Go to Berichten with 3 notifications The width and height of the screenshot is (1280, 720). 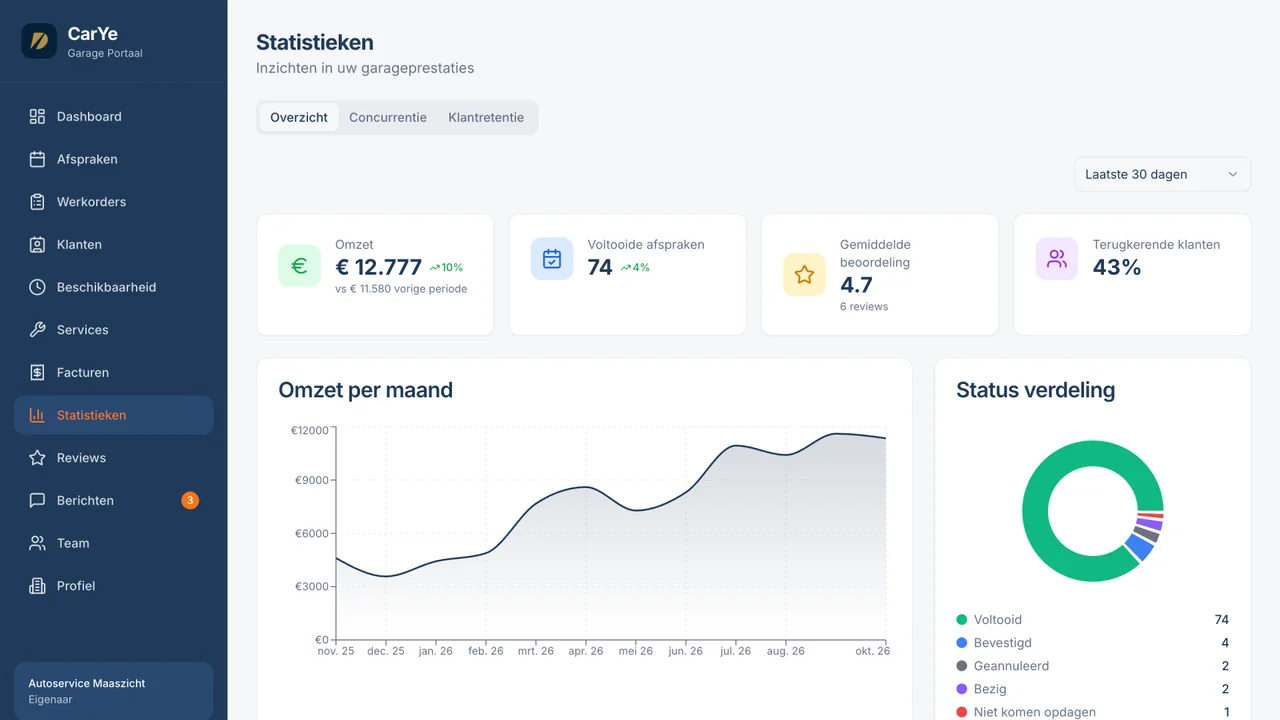coord(114,500)
